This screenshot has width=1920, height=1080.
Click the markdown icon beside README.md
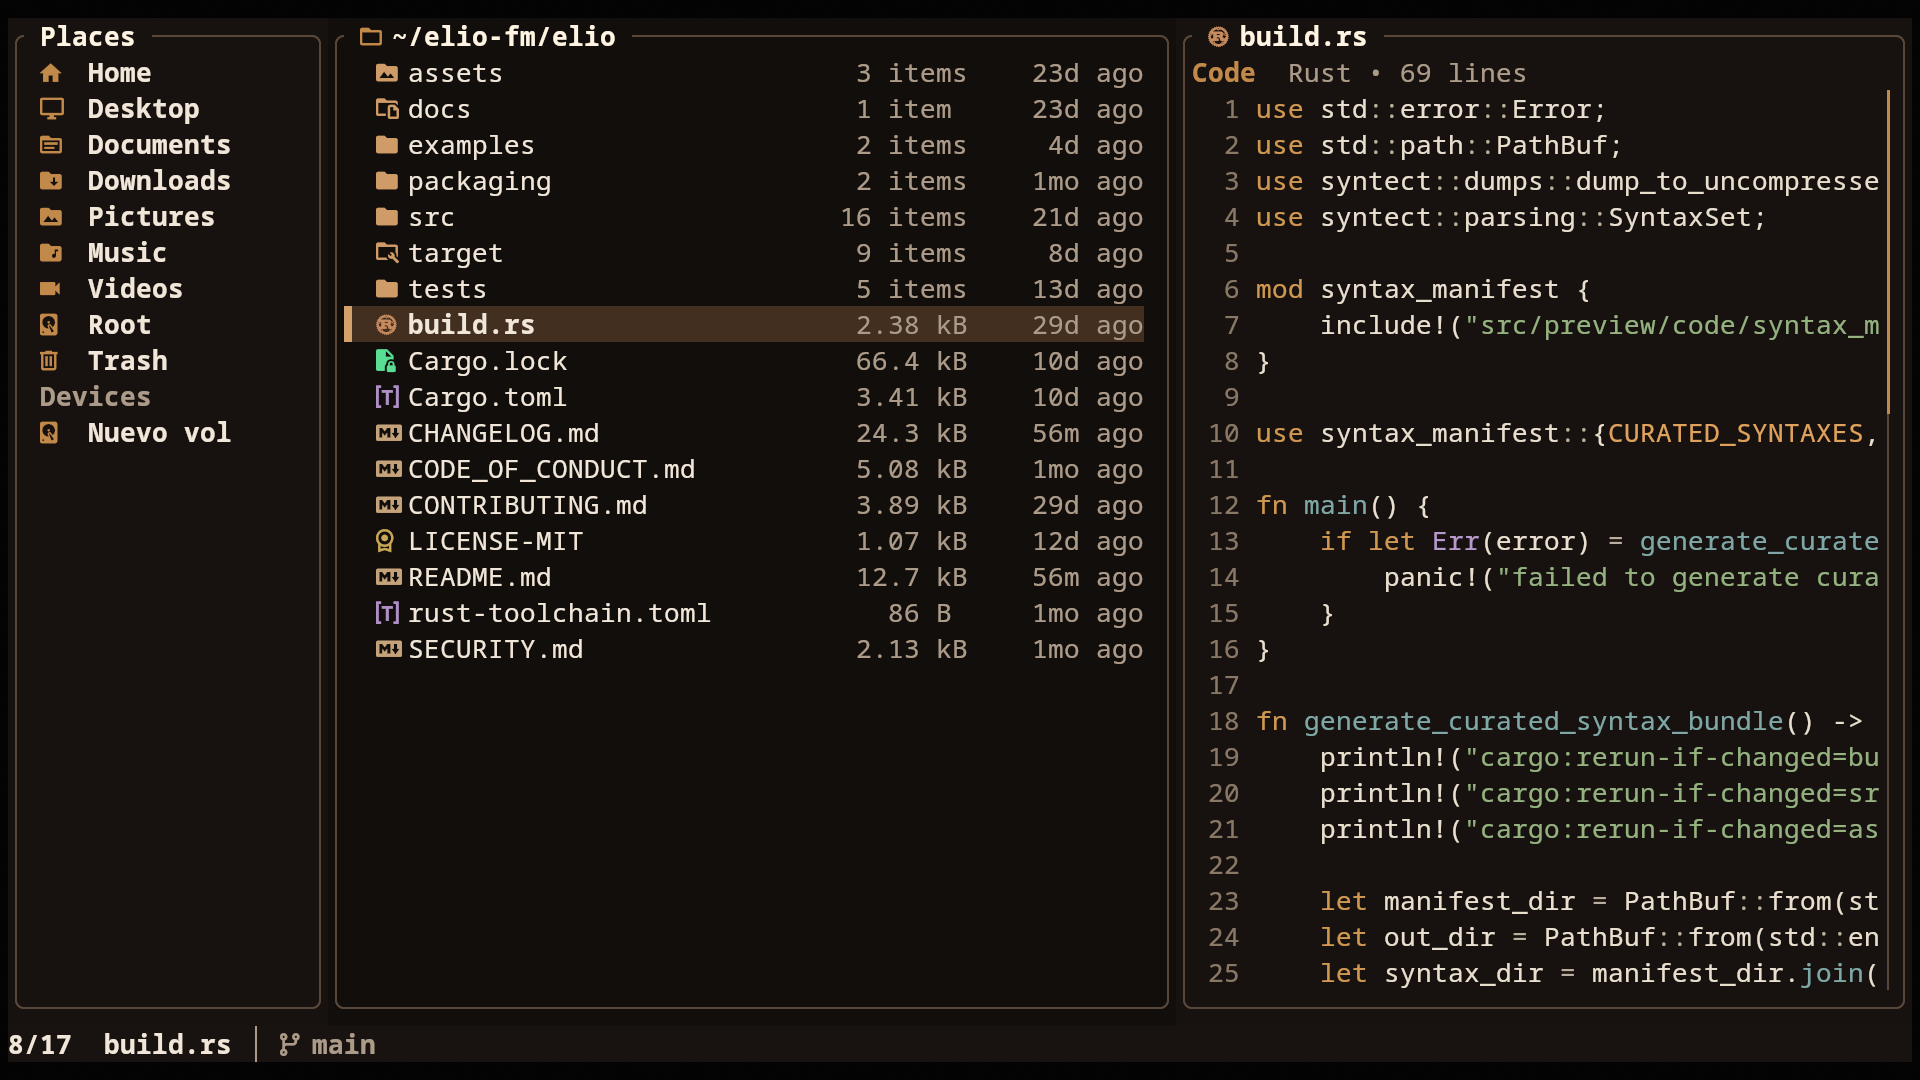coord(388,577)
